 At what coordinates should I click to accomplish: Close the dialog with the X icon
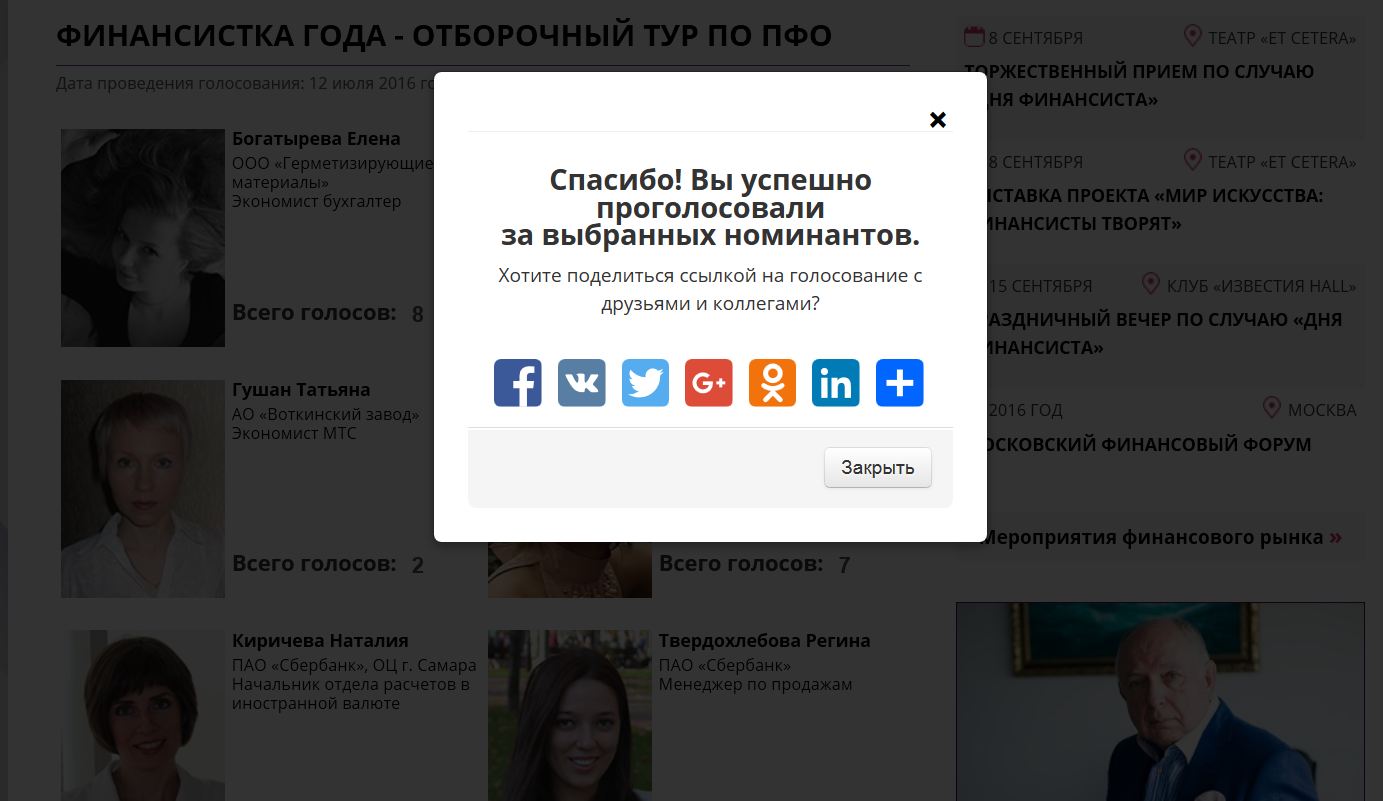tap(938, 120)
